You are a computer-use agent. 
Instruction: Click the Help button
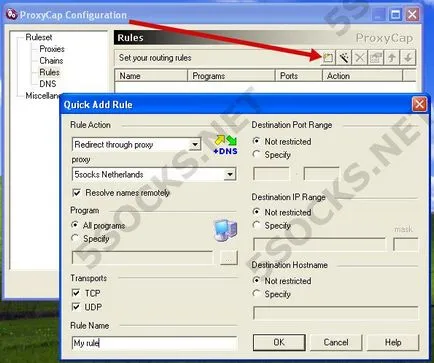tap(393, 342)
